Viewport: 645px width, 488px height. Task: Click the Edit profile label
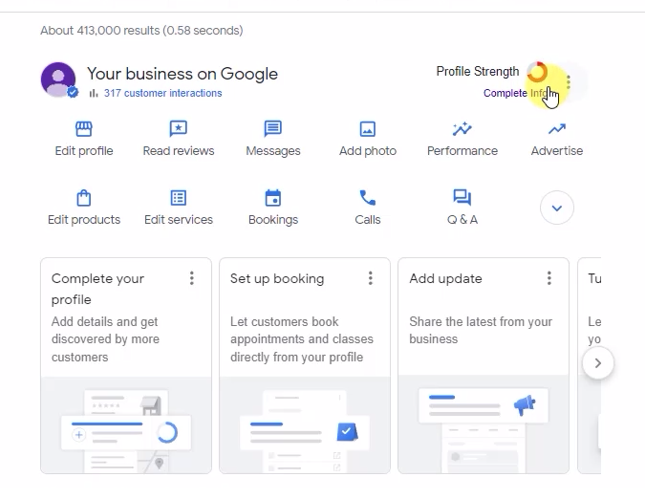pyautogui.click(x=84, y=151)
